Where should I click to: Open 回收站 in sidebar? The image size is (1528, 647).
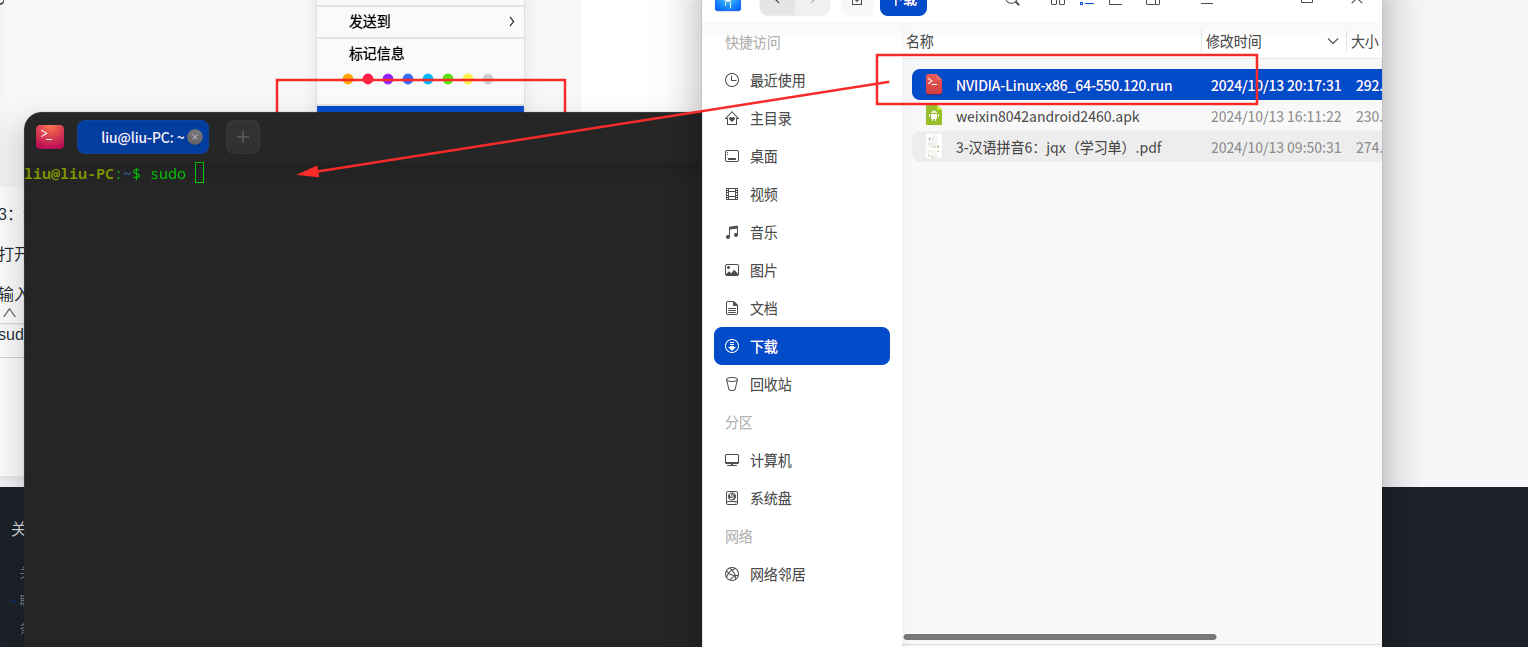(x=802, y=385)
